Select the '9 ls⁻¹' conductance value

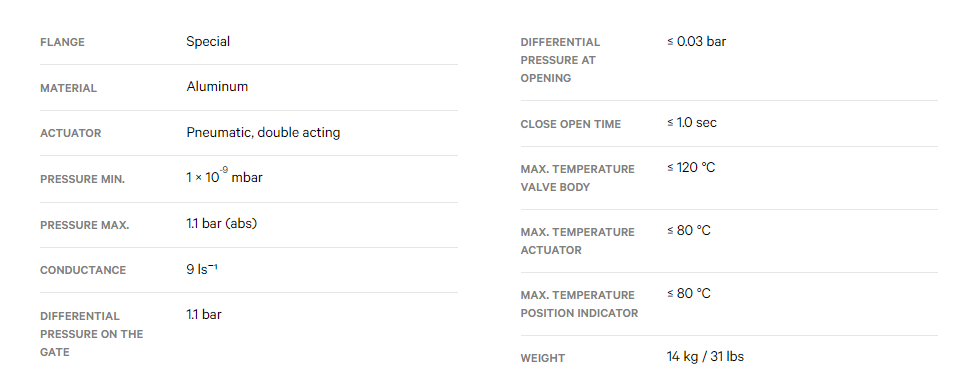202,270
